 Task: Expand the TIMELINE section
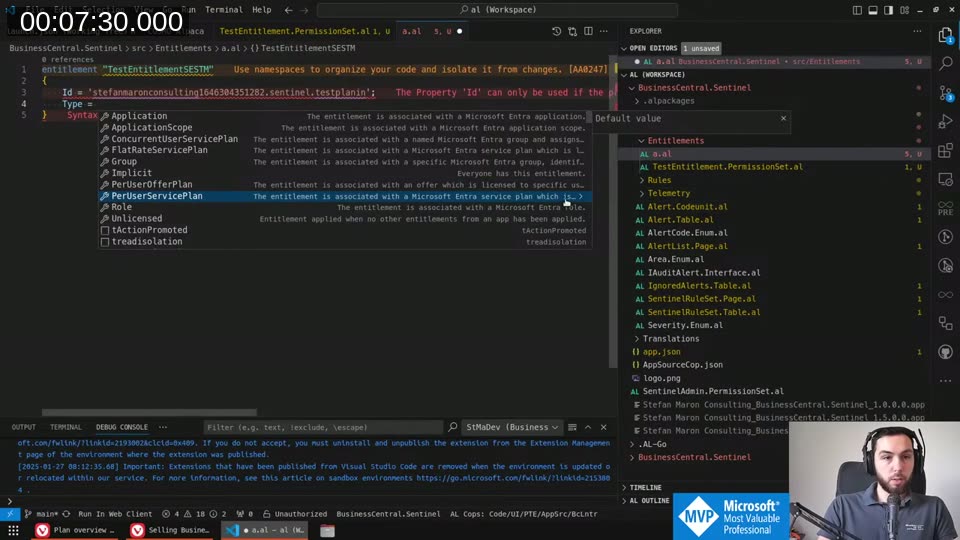pyautogui.click(x=624, y=487)
